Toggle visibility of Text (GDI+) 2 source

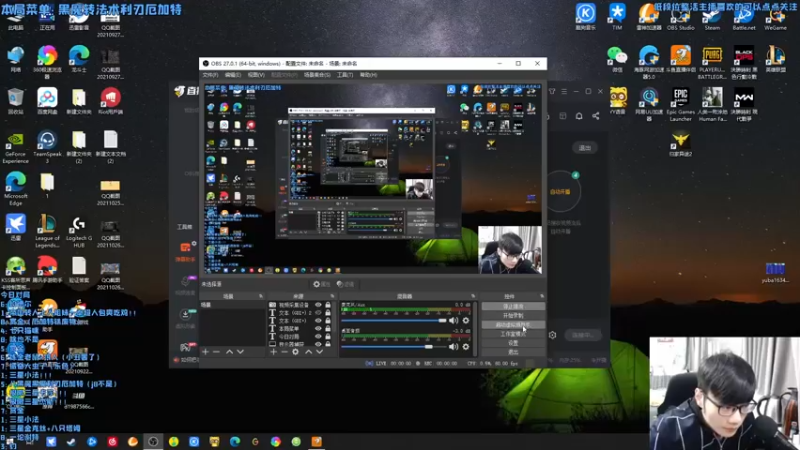tap(318, 313)
